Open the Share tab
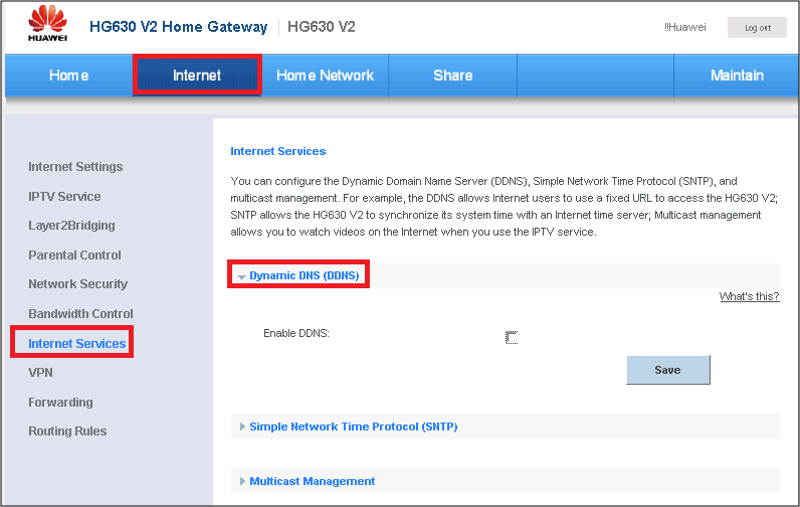The image size is (800, 507). tap(452, 76)
